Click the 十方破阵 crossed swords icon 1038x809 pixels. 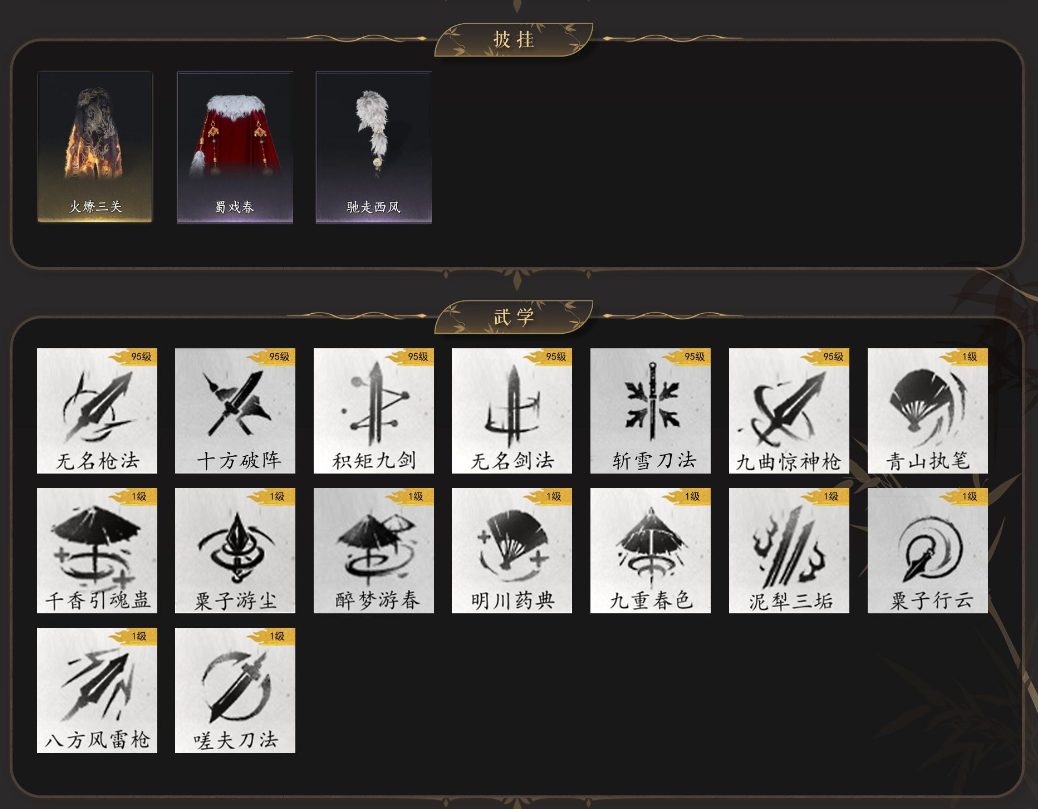(x=235, y=410)
